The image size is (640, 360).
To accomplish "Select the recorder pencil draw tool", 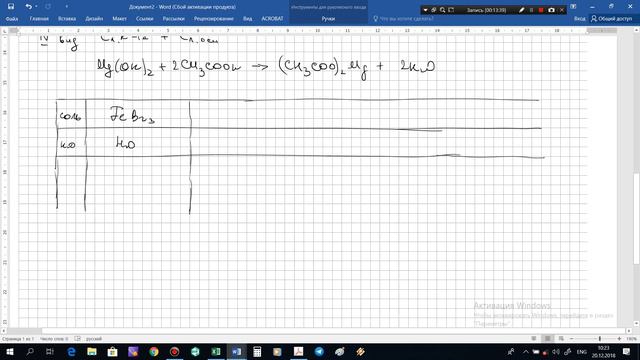I will coord(521,10).
